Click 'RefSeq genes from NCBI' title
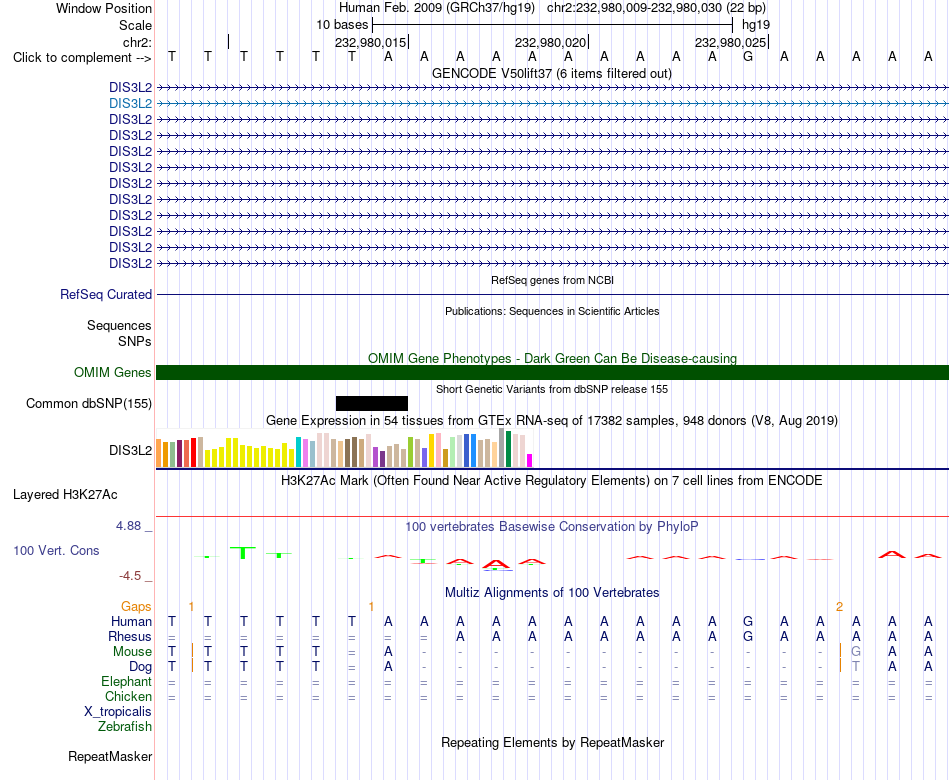Screen dimensions: 950x780 click(x=553, y=280)
